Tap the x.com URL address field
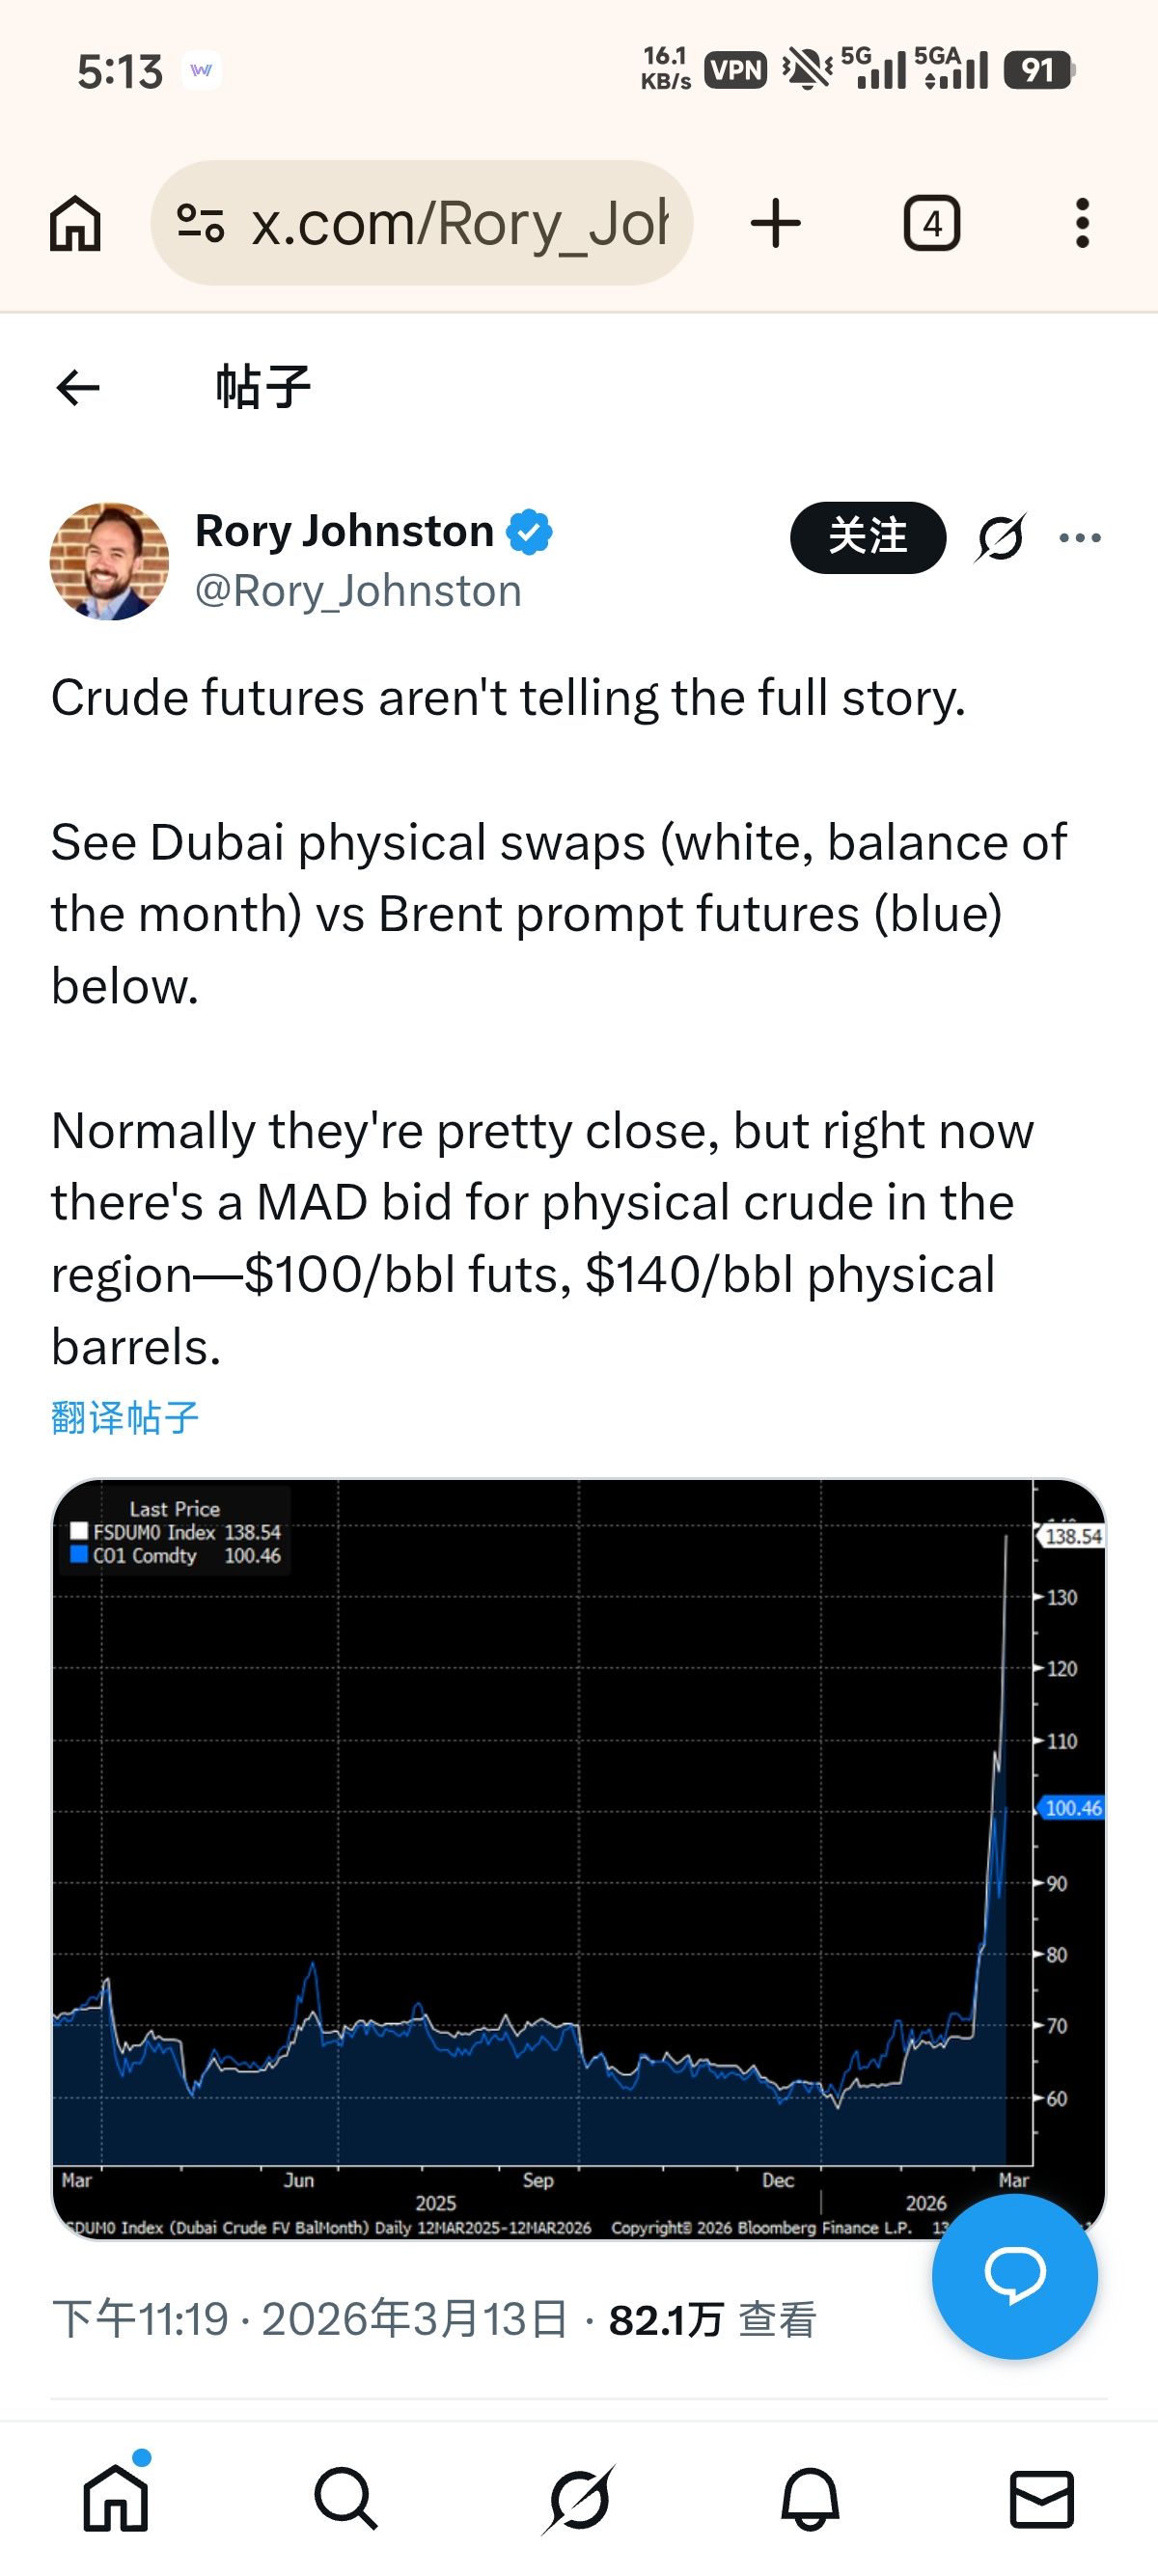Image resolution: width=1158 pixels, height=2576 pixels. 460,223
